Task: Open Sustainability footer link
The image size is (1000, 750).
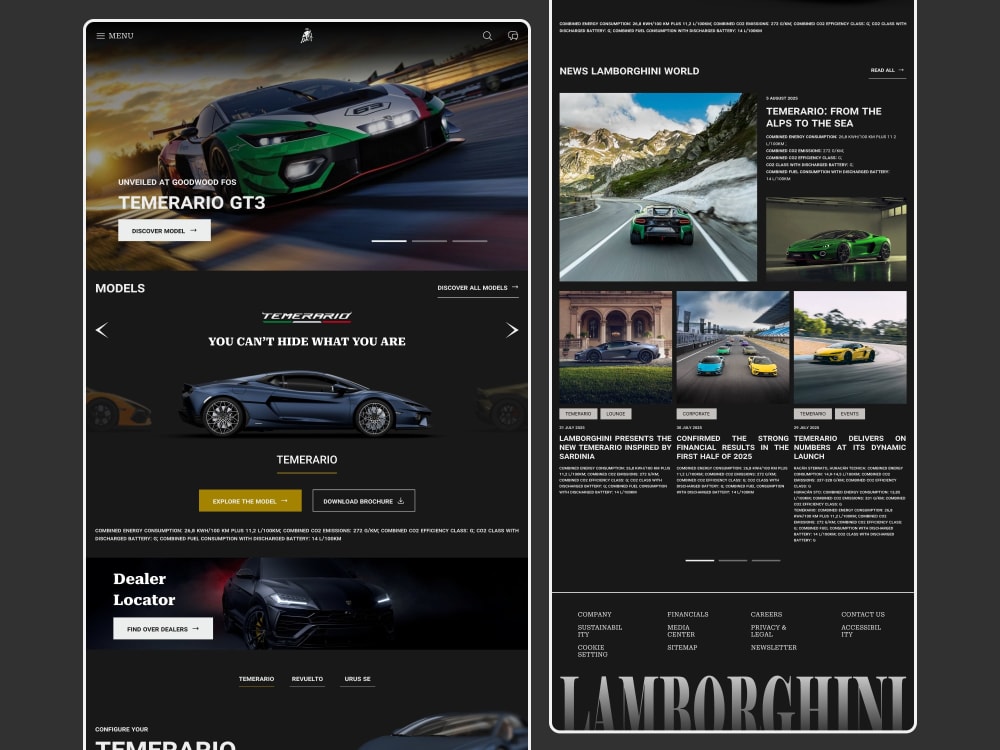Action: point(599,631)
